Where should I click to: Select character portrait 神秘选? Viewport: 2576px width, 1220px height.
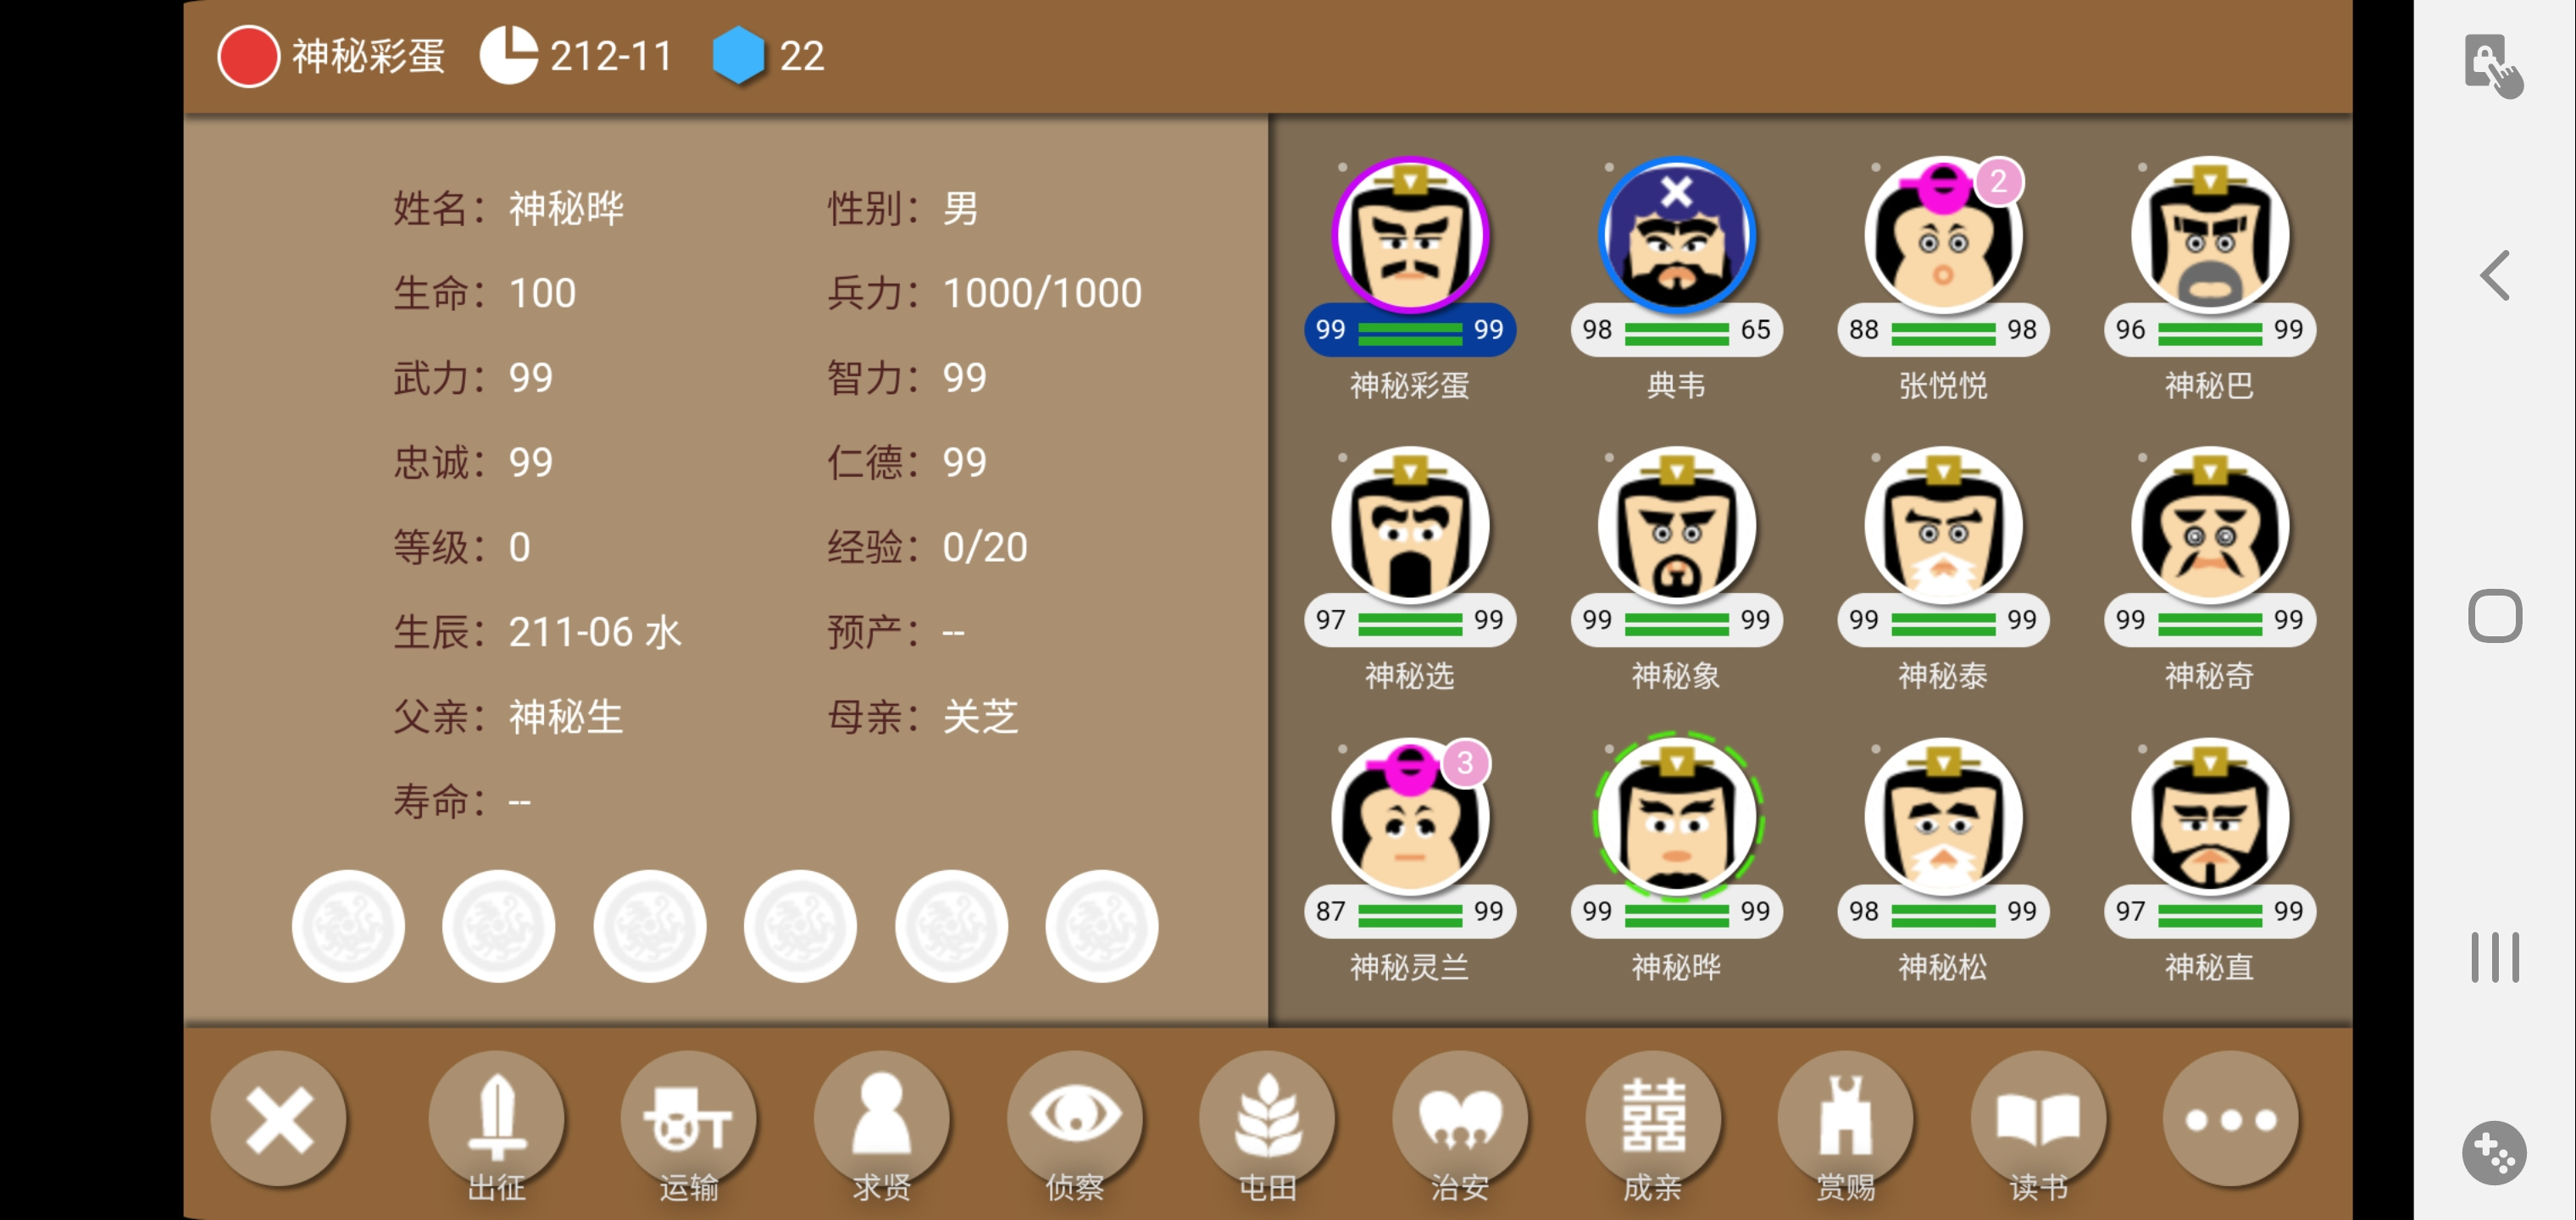tap(1410, 525)
